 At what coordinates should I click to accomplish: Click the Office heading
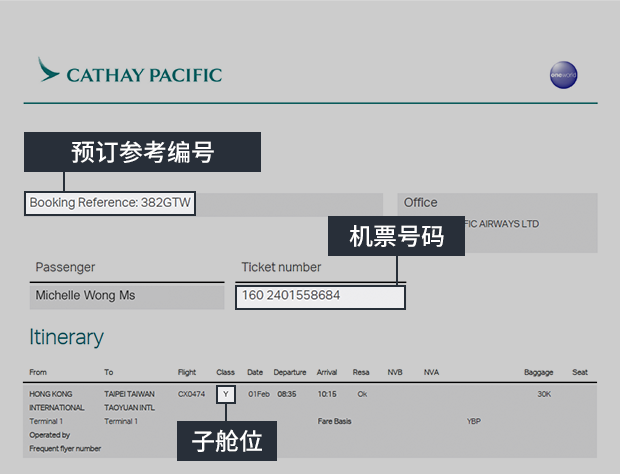click(420, 202)
